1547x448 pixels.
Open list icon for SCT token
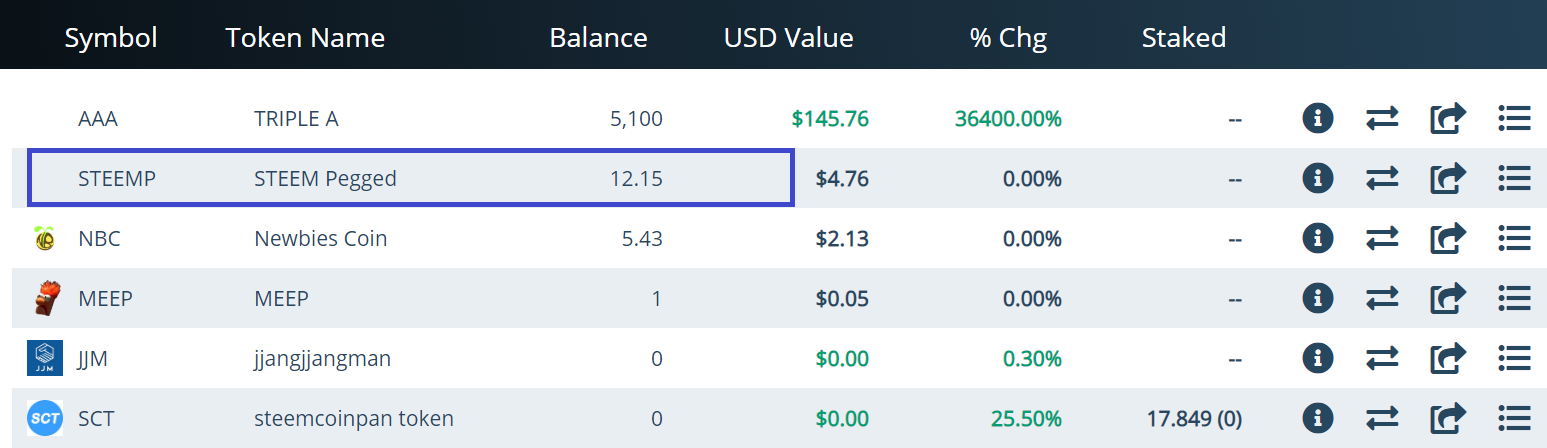1515,418
